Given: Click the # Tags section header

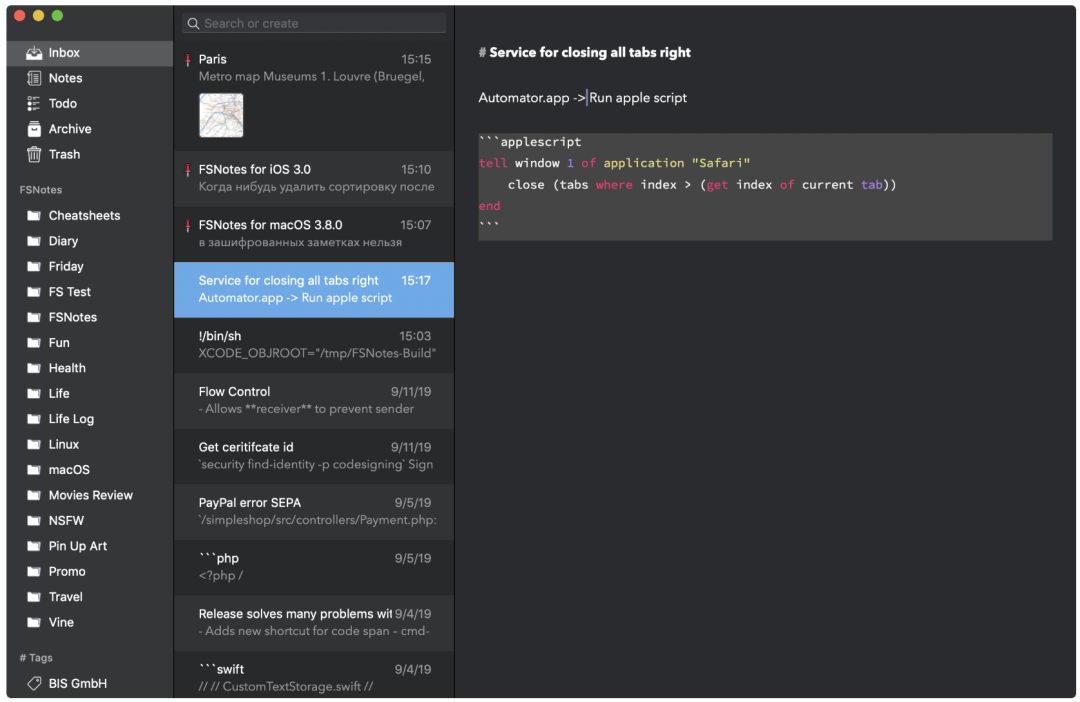Looking at the screenshot, I should point(36,659).
